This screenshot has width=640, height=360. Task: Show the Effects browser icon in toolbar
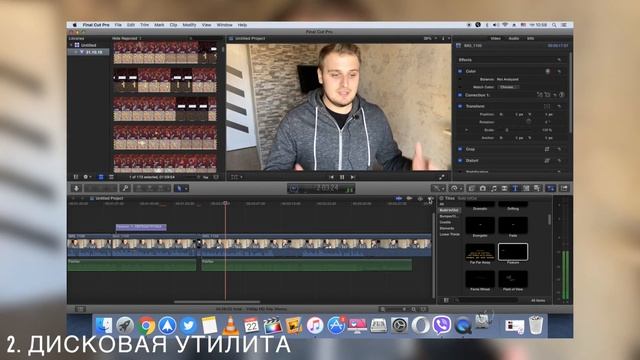coord(472,188)
